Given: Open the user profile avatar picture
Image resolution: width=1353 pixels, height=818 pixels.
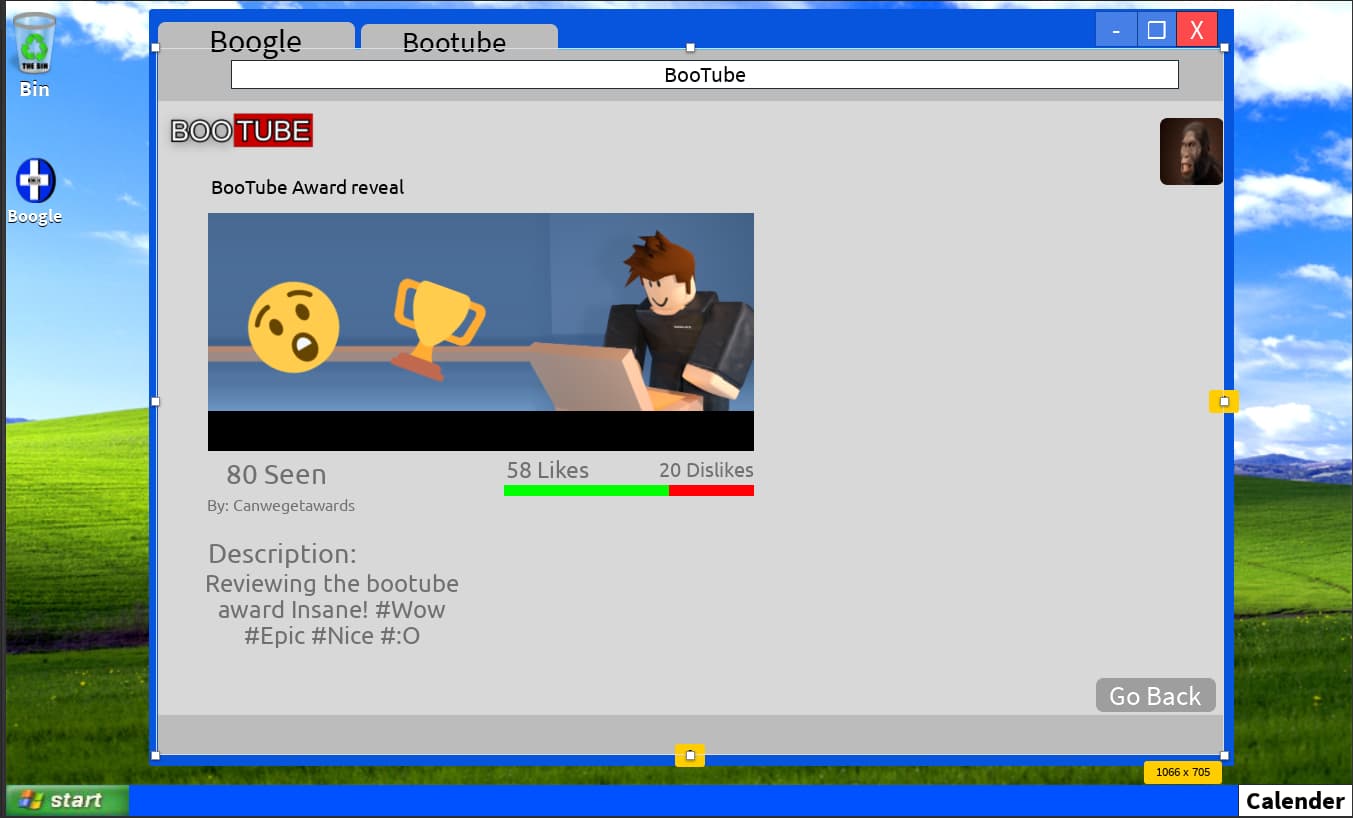Looking at the screenshot, I should [1191, 151].
